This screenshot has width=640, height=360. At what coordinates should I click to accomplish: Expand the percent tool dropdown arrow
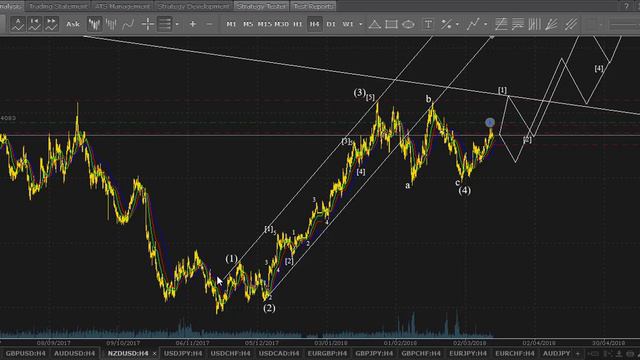click(457, 24)
